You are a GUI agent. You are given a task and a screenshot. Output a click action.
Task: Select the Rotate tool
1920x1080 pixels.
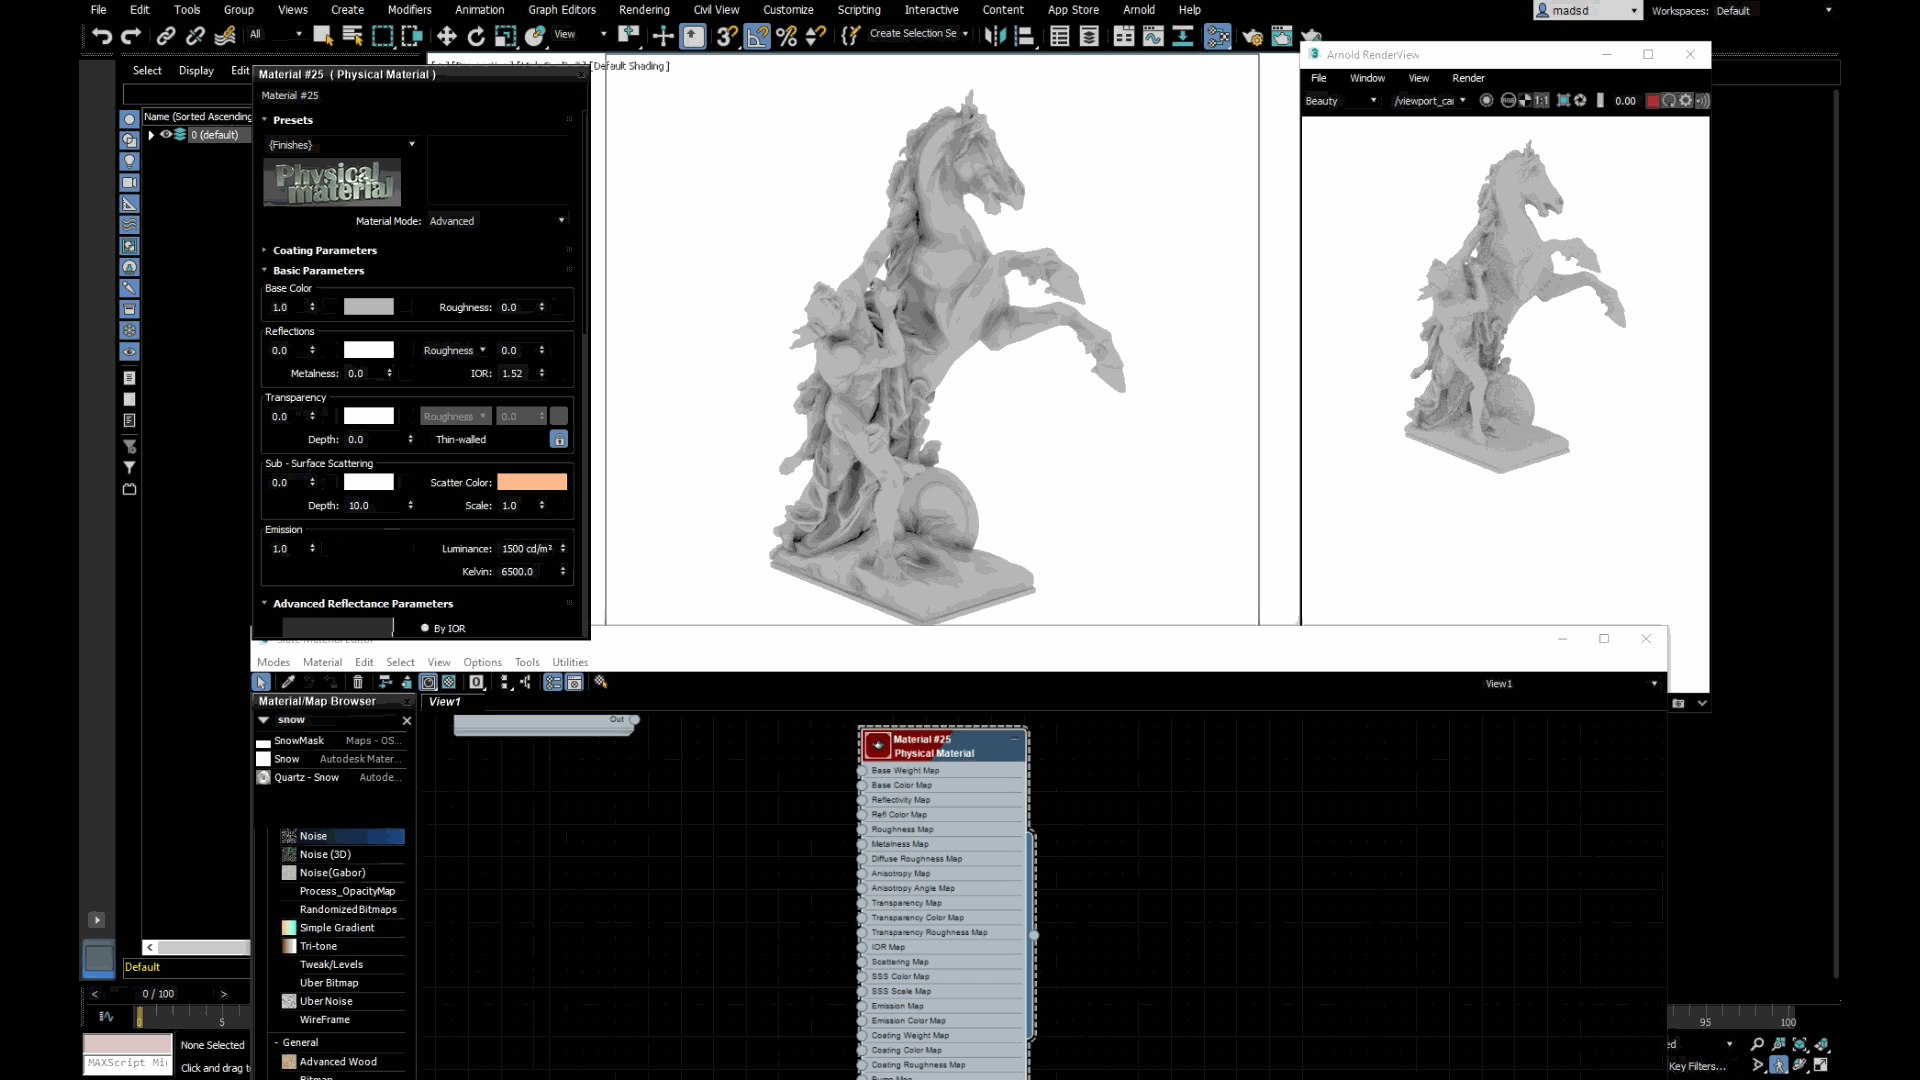click(x=476, y=37)
